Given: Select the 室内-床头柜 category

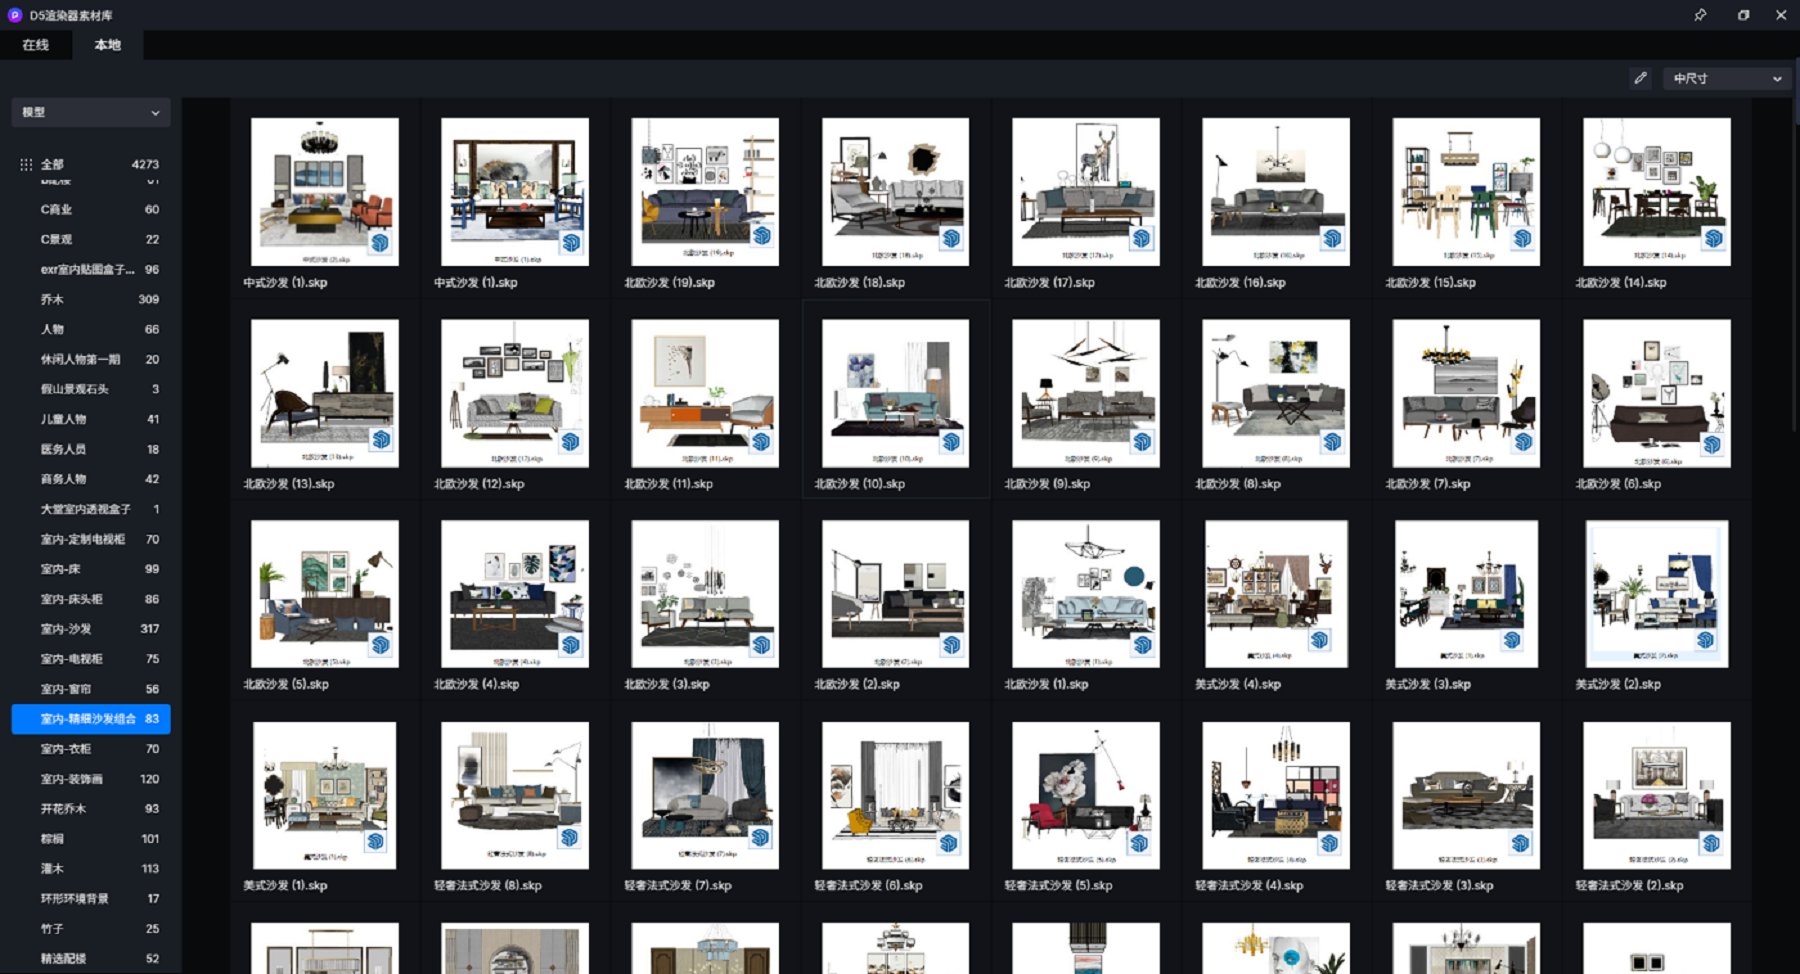Looking at the screenshot, I should point(91,599).
